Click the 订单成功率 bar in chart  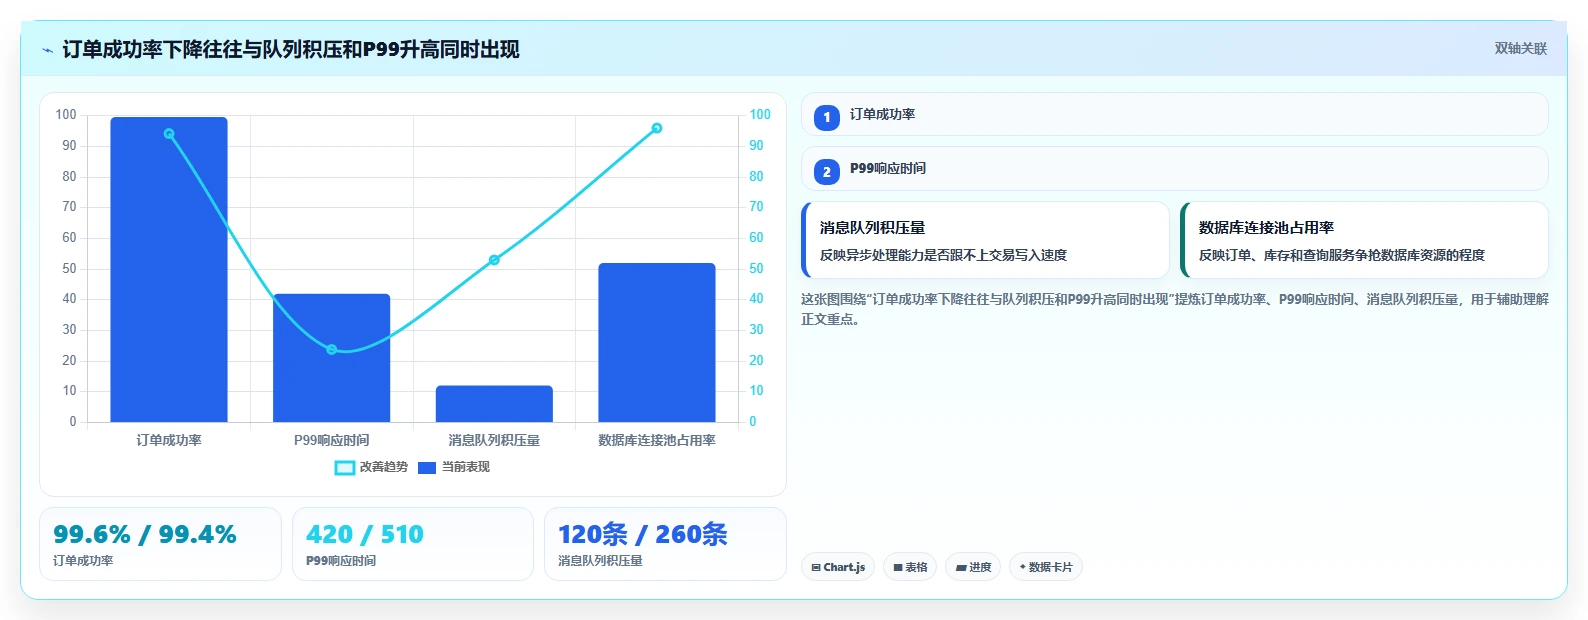tap(169, 269)
